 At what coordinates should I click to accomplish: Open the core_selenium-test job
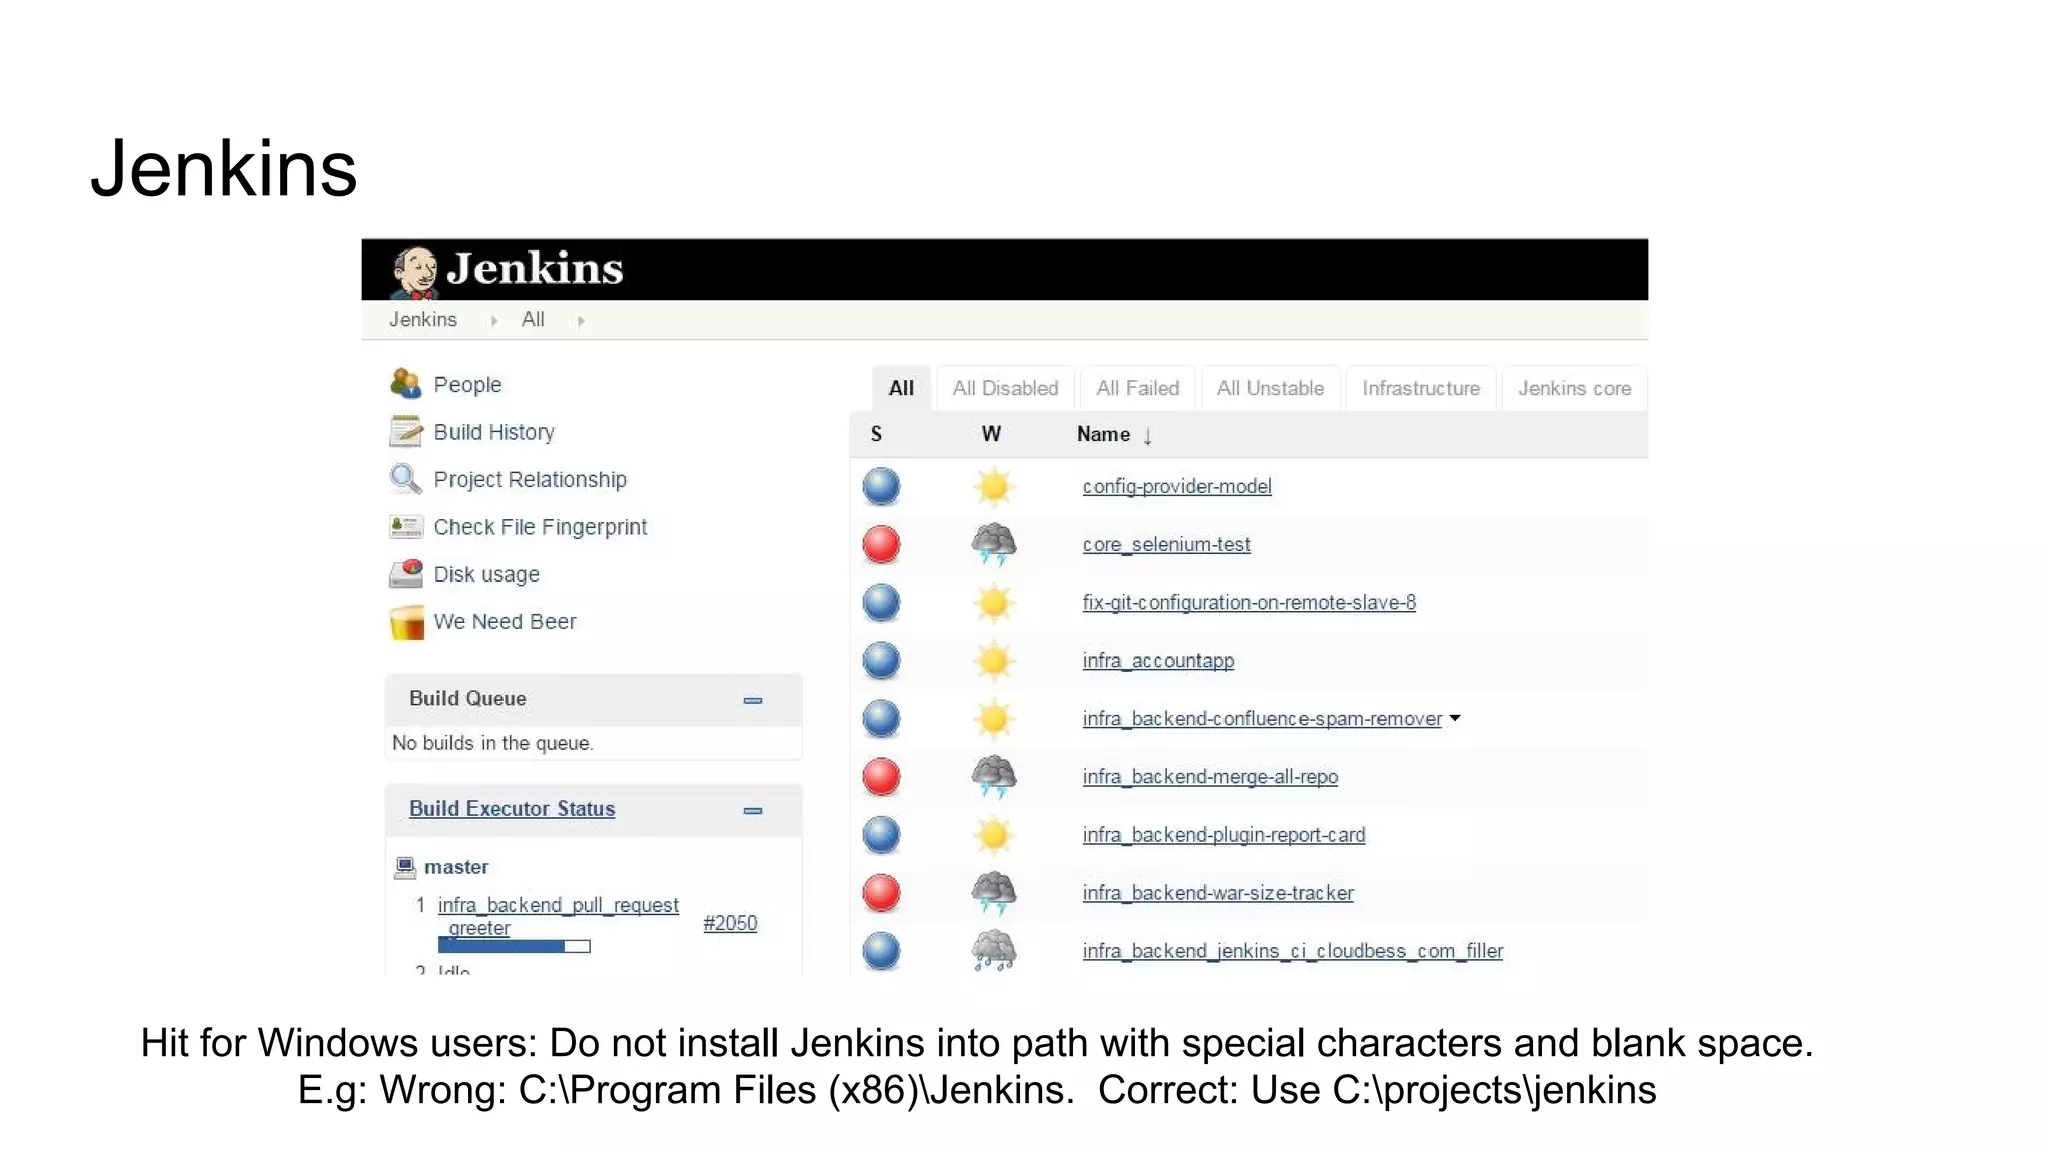(x=1166, y=544)
